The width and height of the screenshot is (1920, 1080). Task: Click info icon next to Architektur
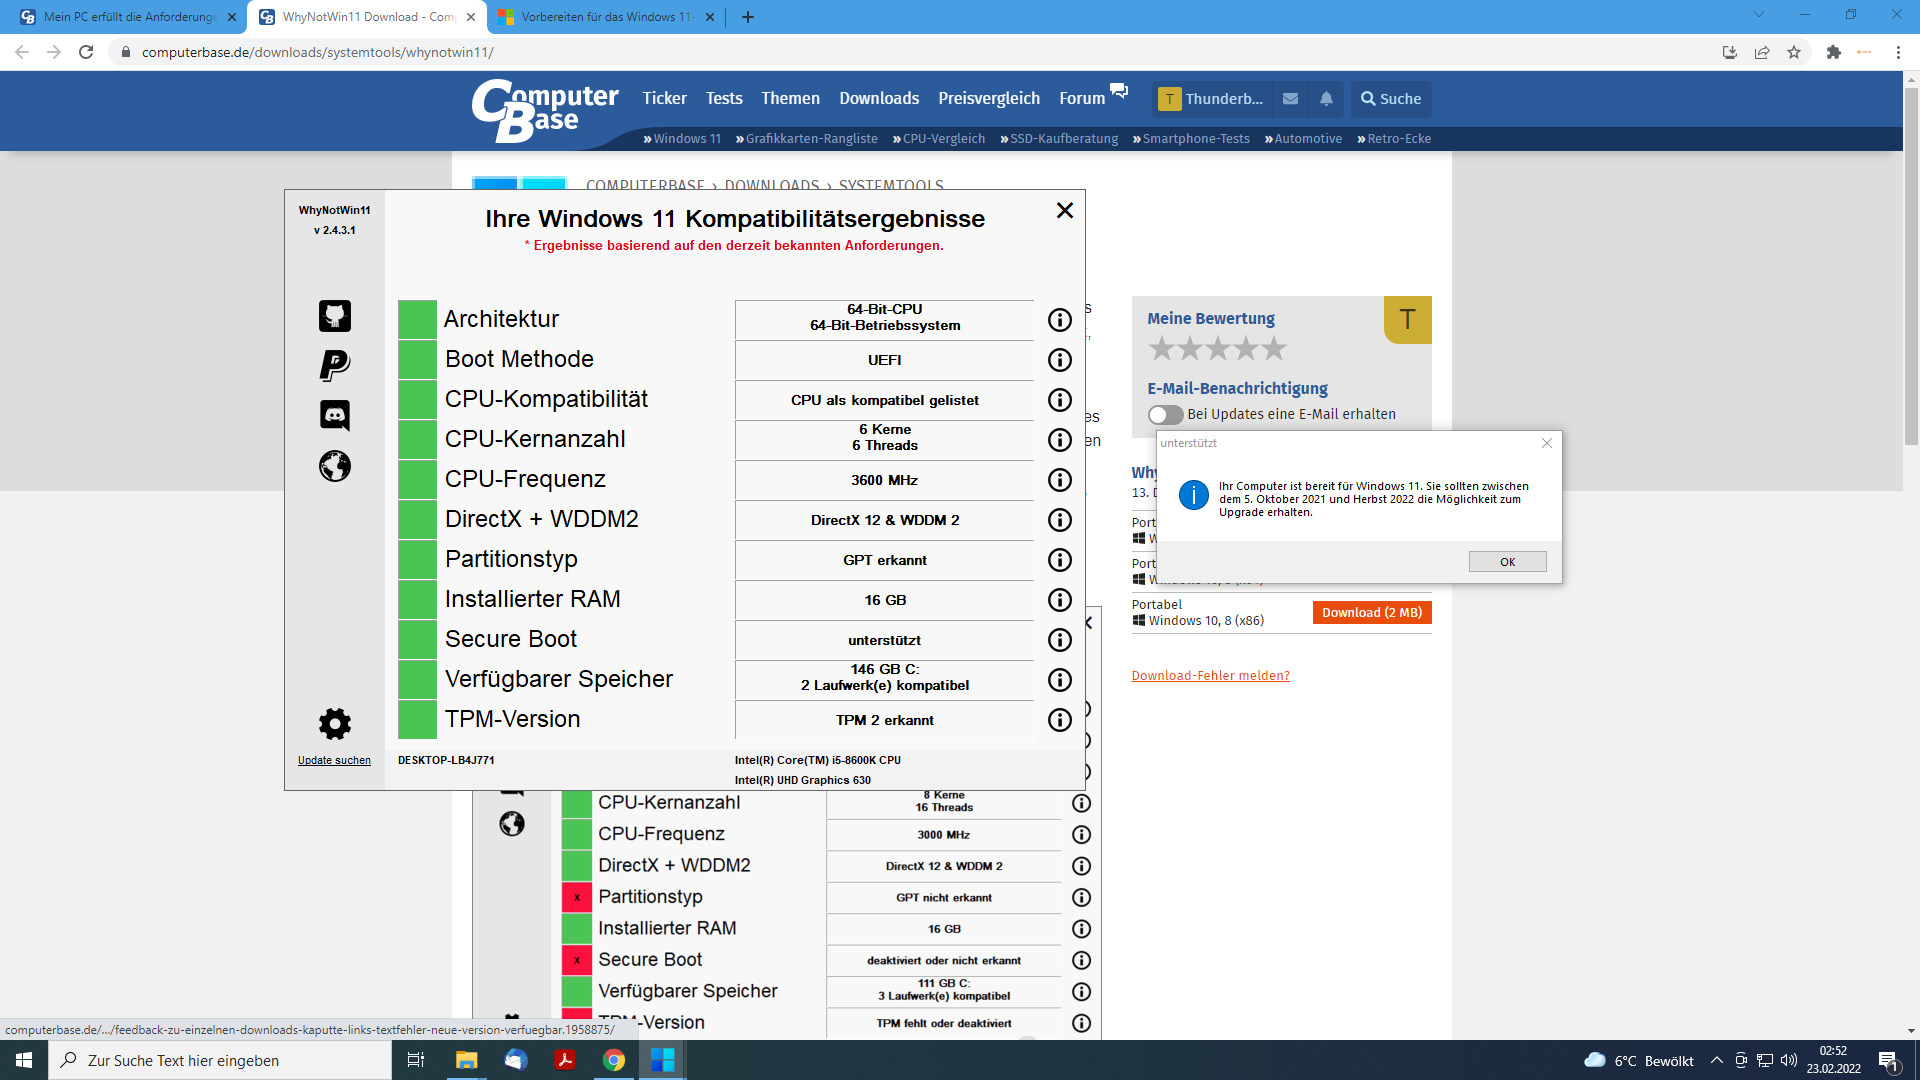click(x=1059, y=320)
